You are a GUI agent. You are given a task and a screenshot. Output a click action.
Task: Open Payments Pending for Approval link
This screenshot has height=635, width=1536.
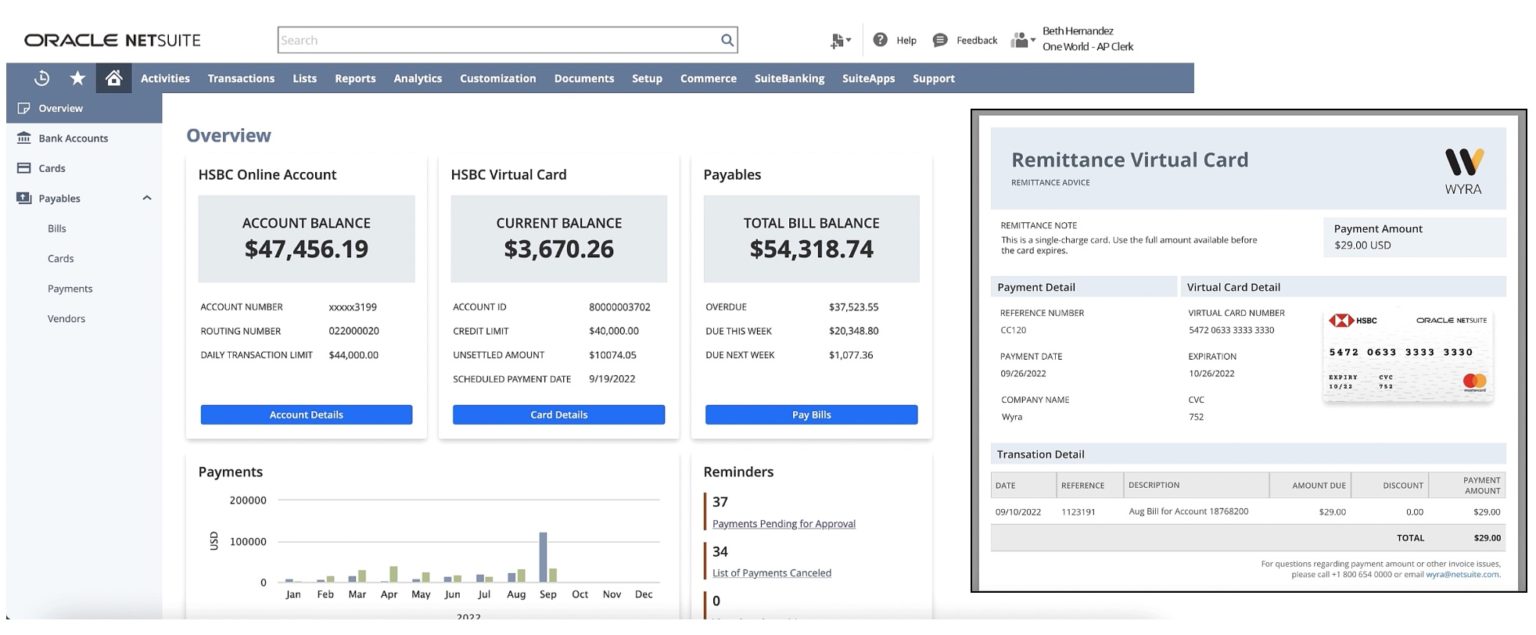coord(783,523)
